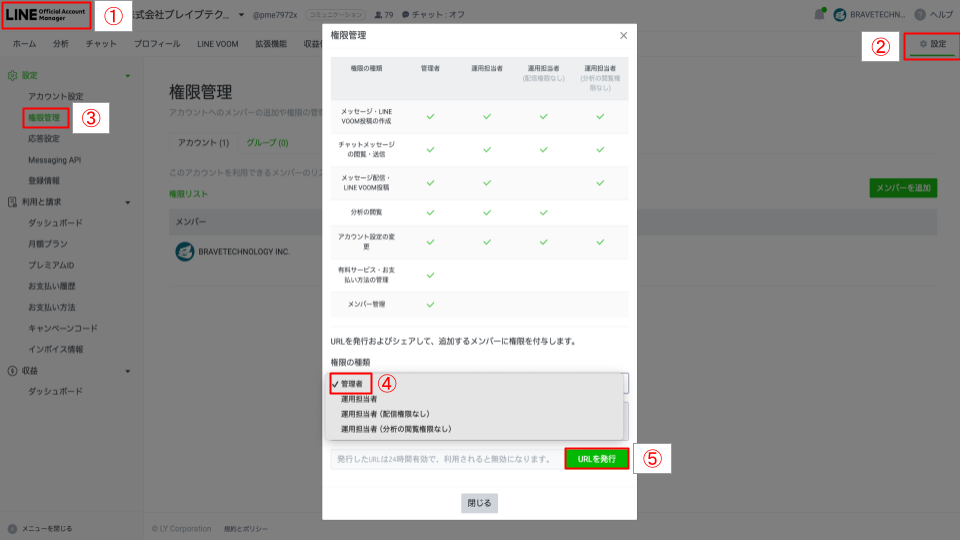
Task: Open アカウント設定 in sidebar
Action: coord(56,96)
